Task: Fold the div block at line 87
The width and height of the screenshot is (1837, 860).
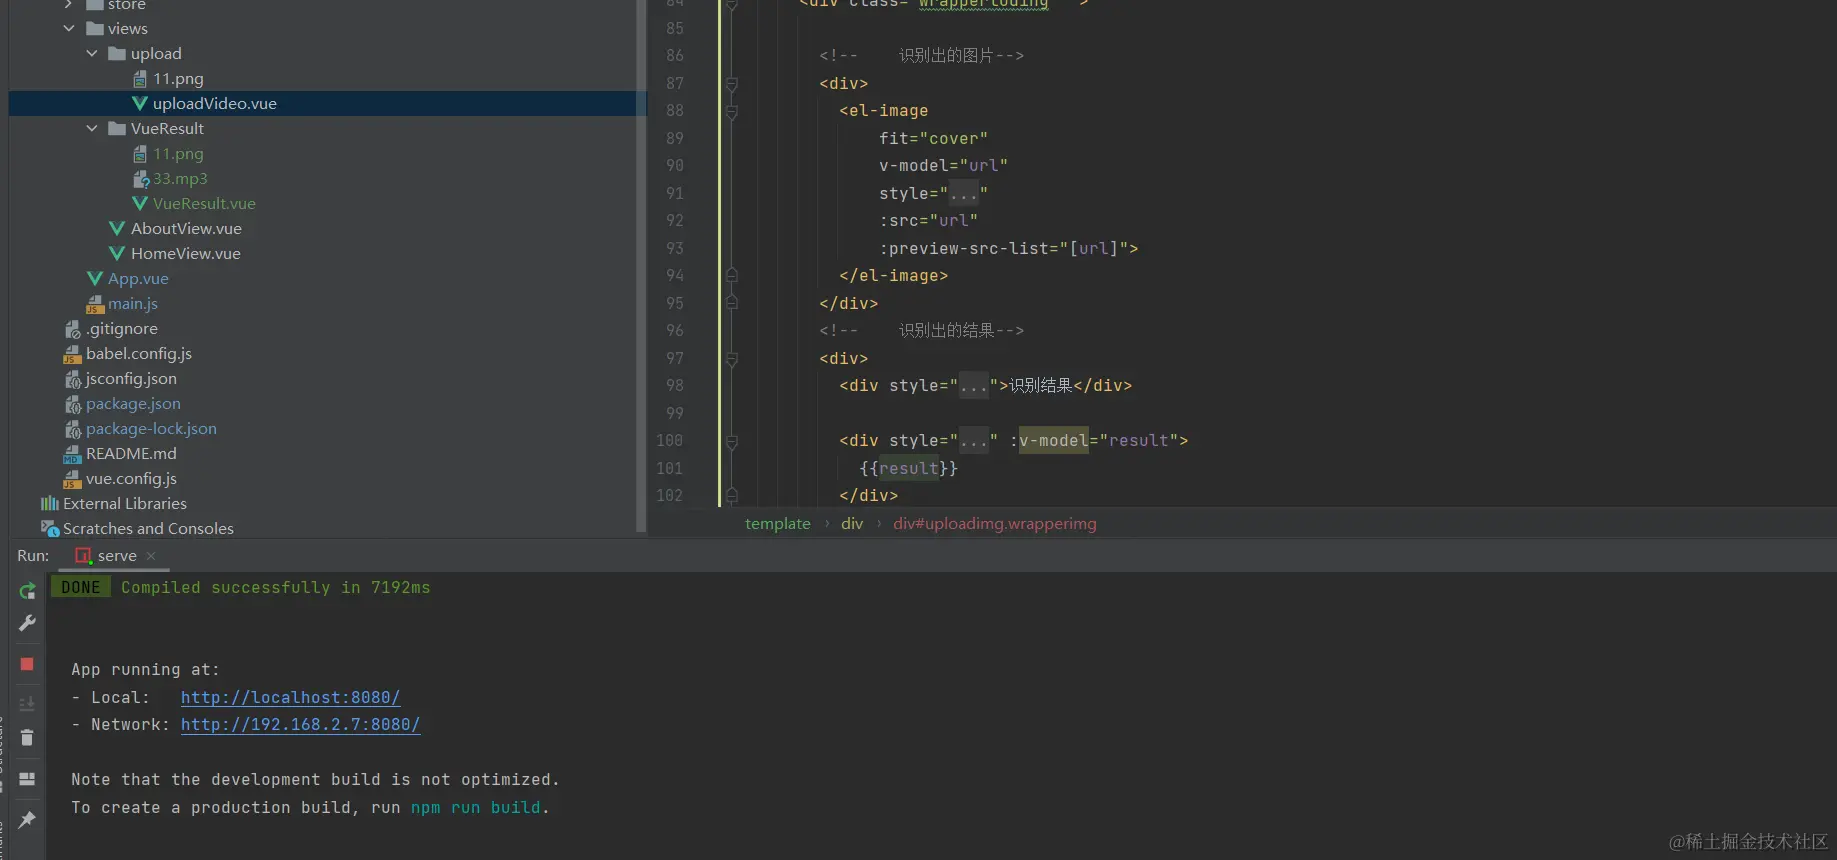Action: [x=732, y=84]
